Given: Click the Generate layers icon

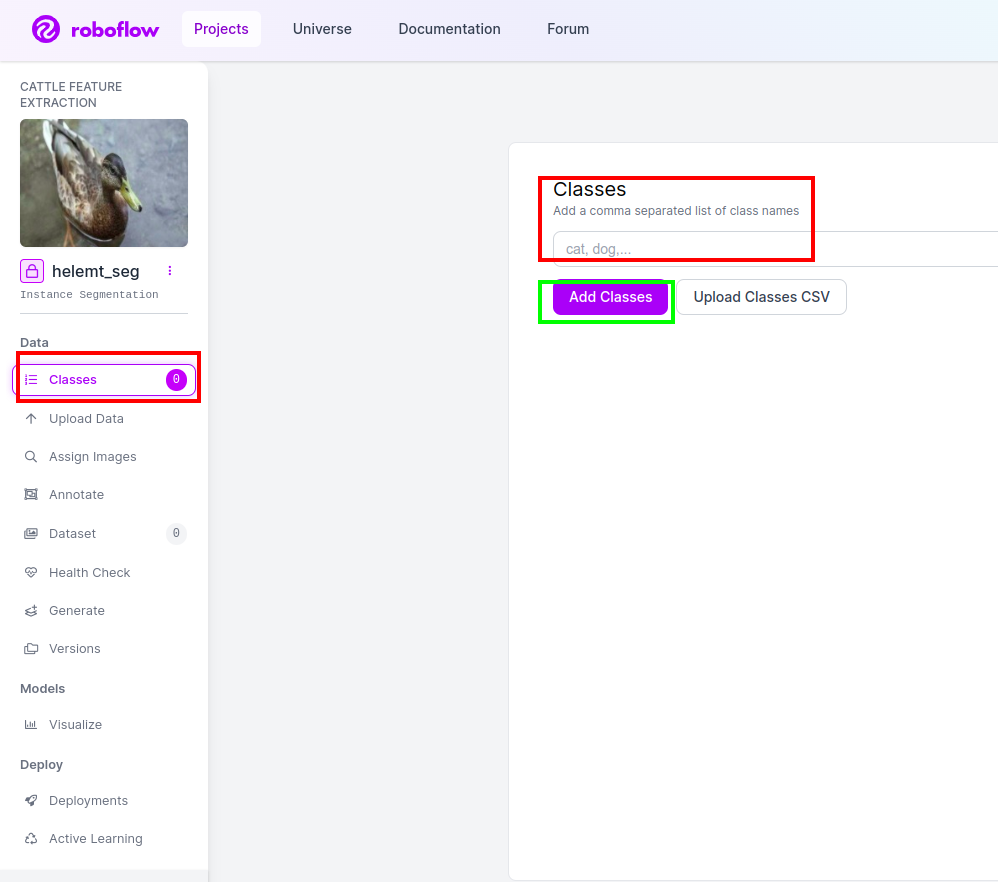Looking at the screenshot, I should click(31, 611).
